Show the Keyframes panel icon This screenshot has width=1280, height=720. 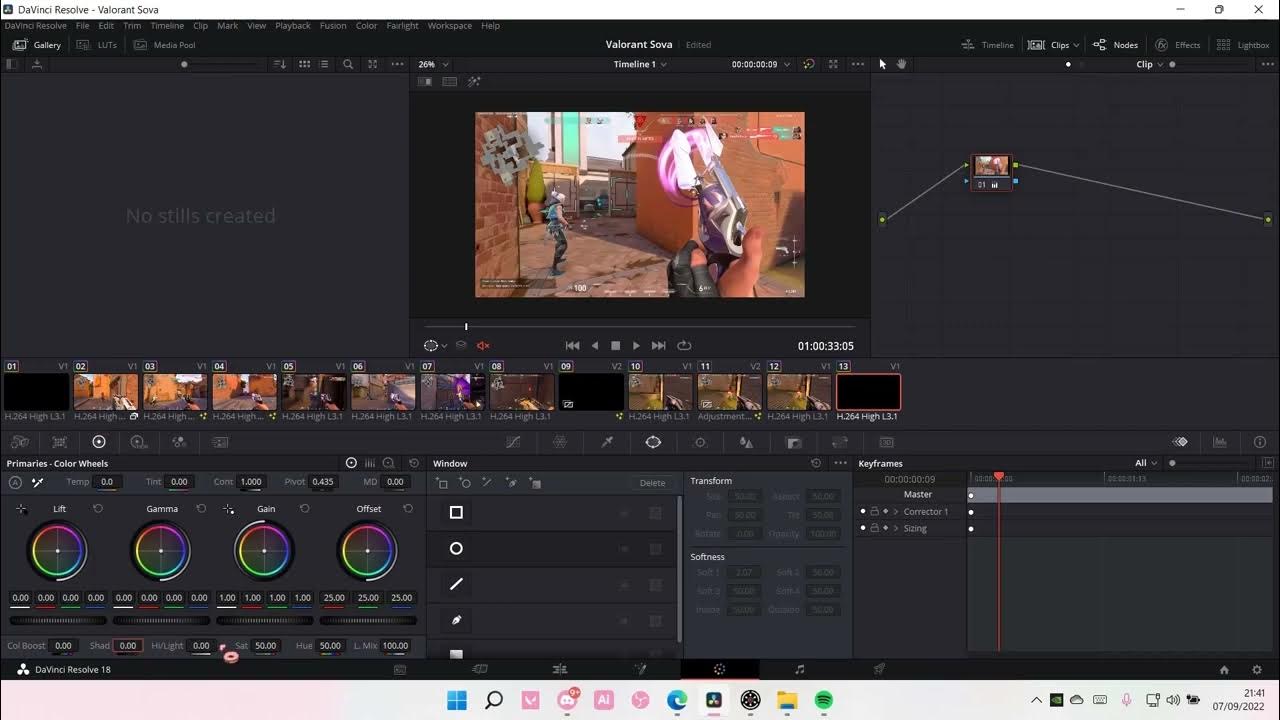[1180, 442]
